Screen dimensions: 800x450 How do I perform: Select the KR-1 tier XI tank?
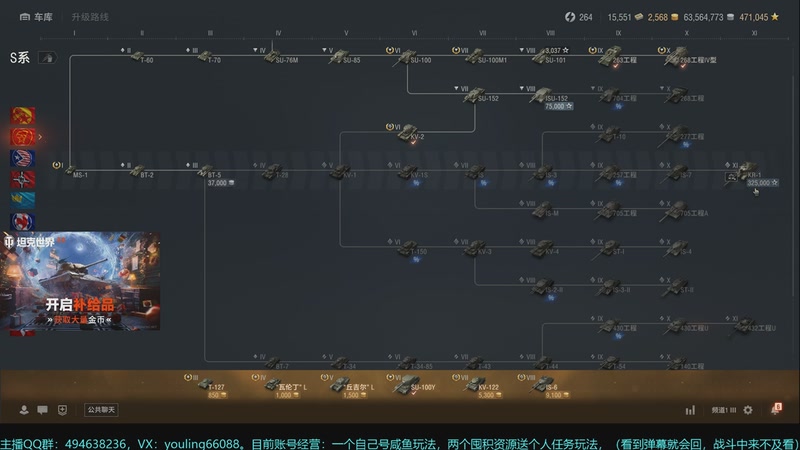click(750, 171)
